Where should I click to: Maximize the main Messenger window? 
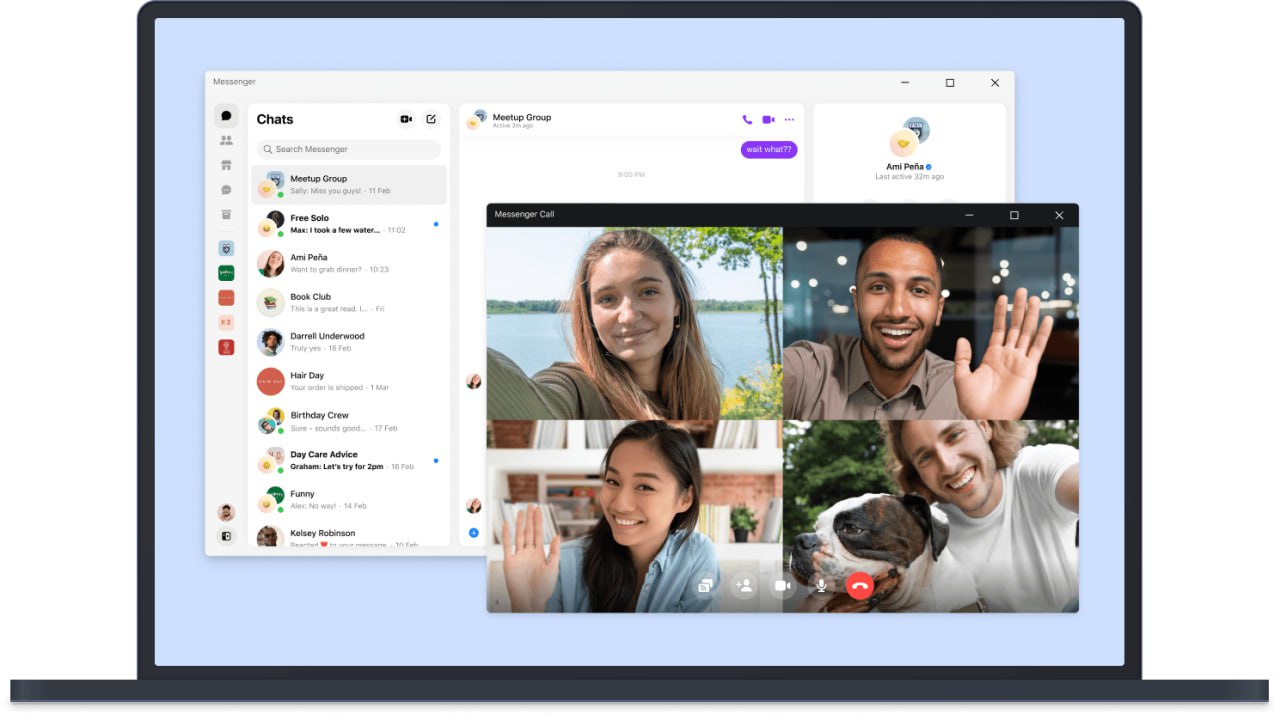pos(950,83)
